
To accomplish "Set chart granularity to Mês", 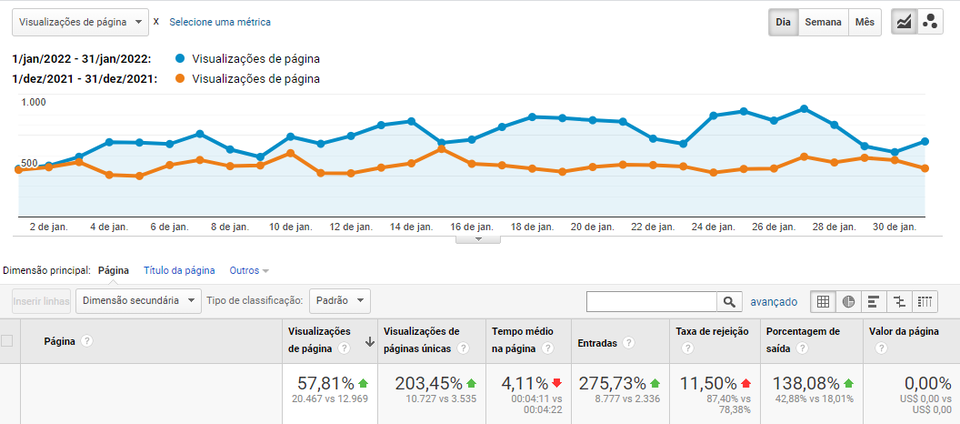I will pos(865,22).
